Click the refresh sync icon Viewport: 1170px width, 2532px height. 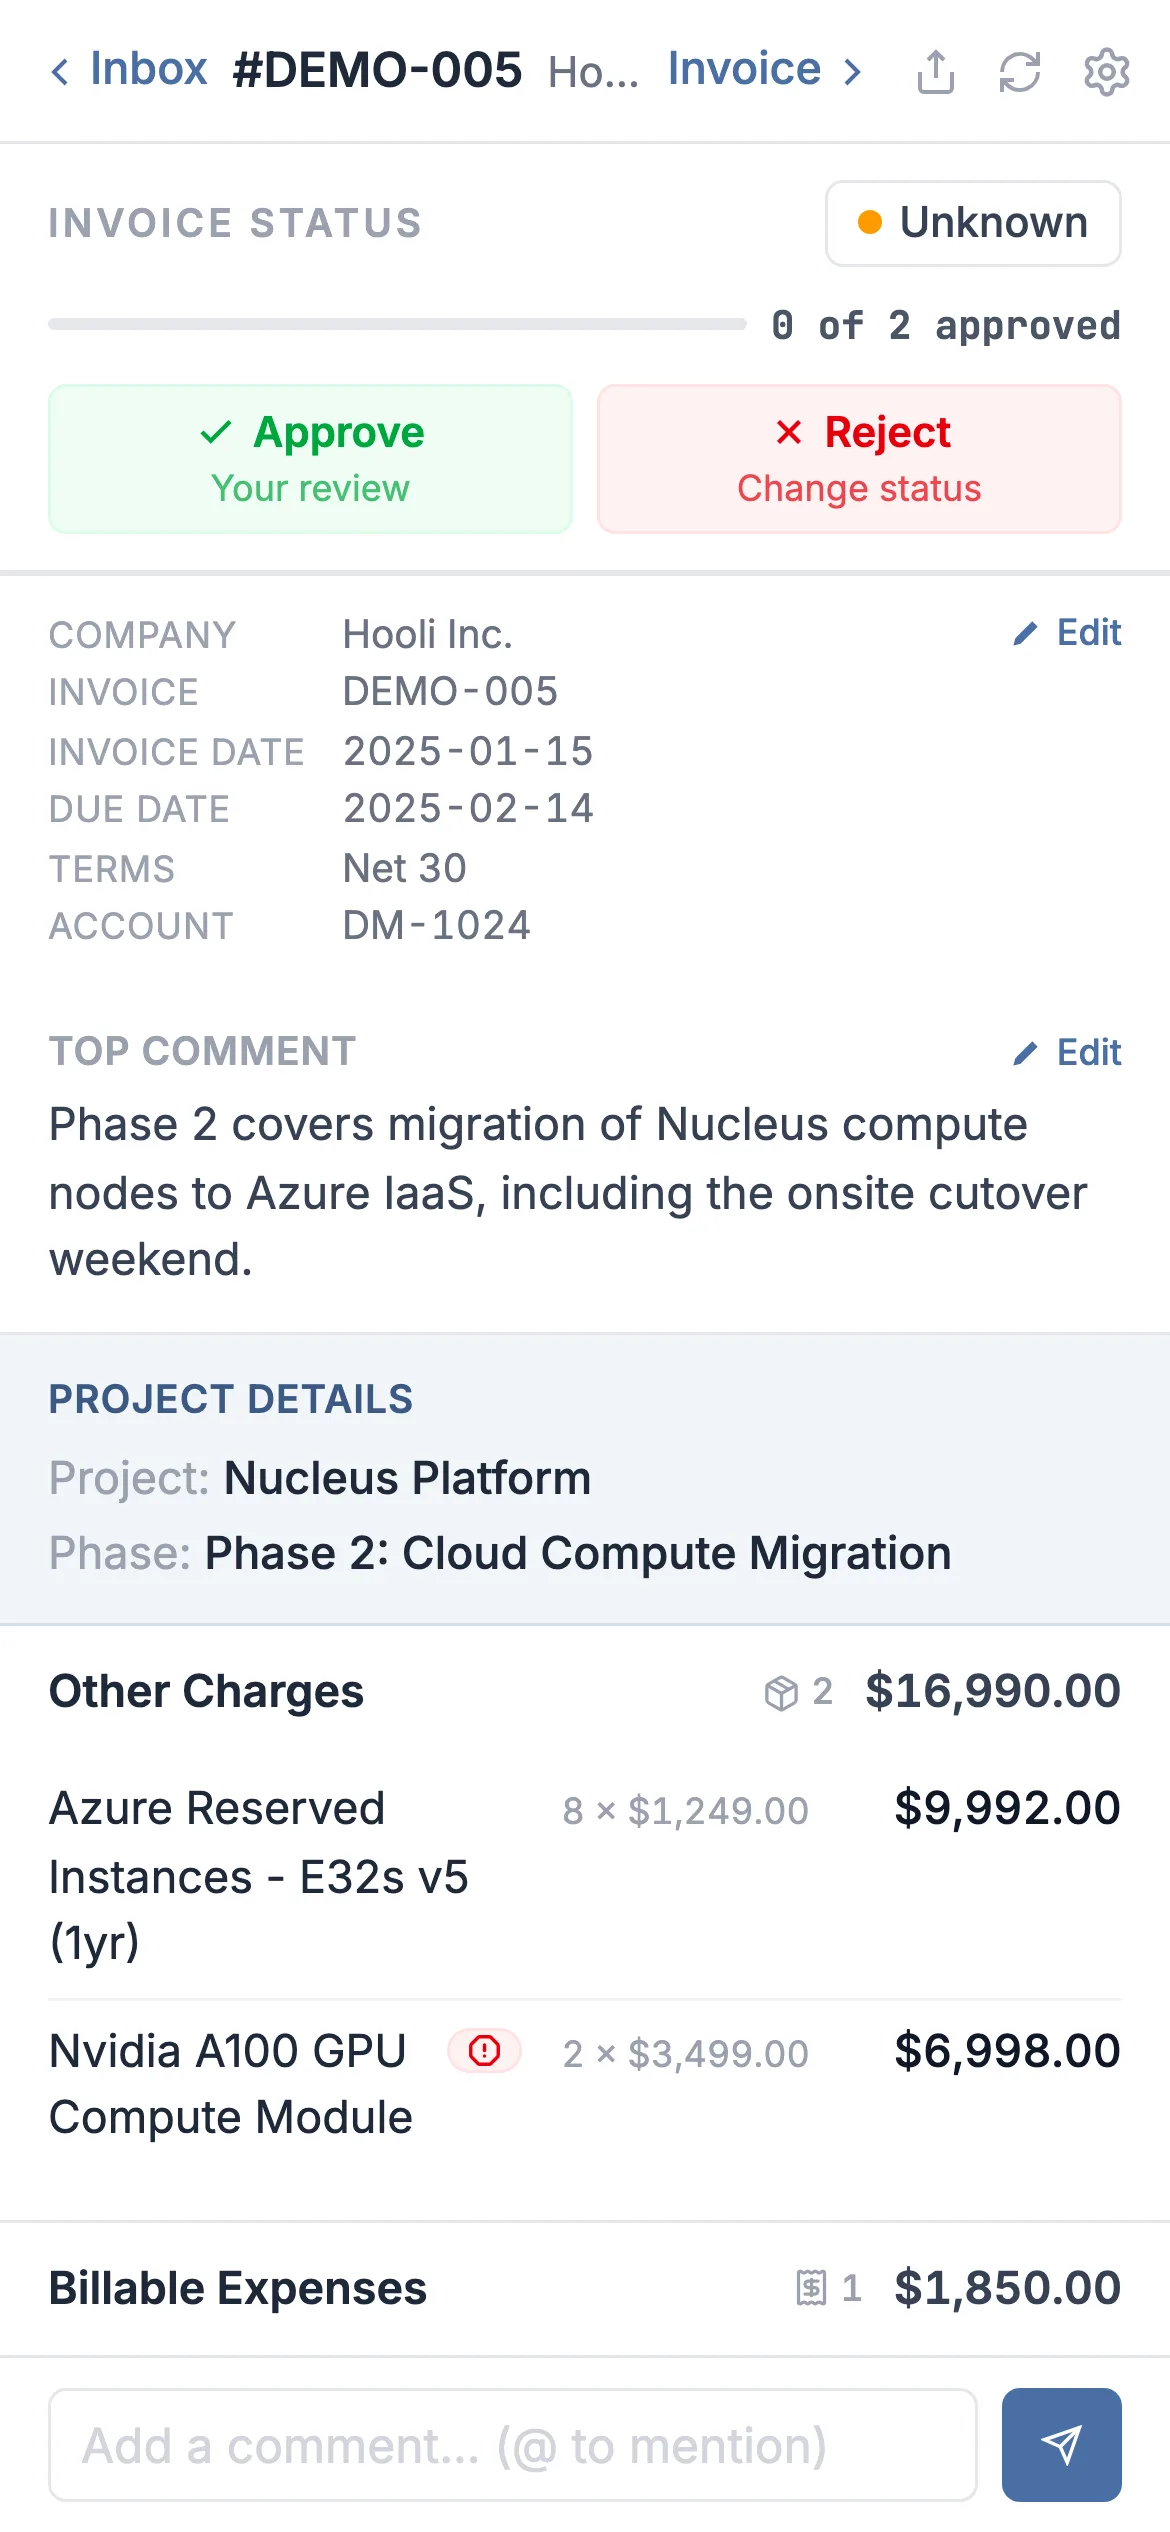coord(1020,72)
